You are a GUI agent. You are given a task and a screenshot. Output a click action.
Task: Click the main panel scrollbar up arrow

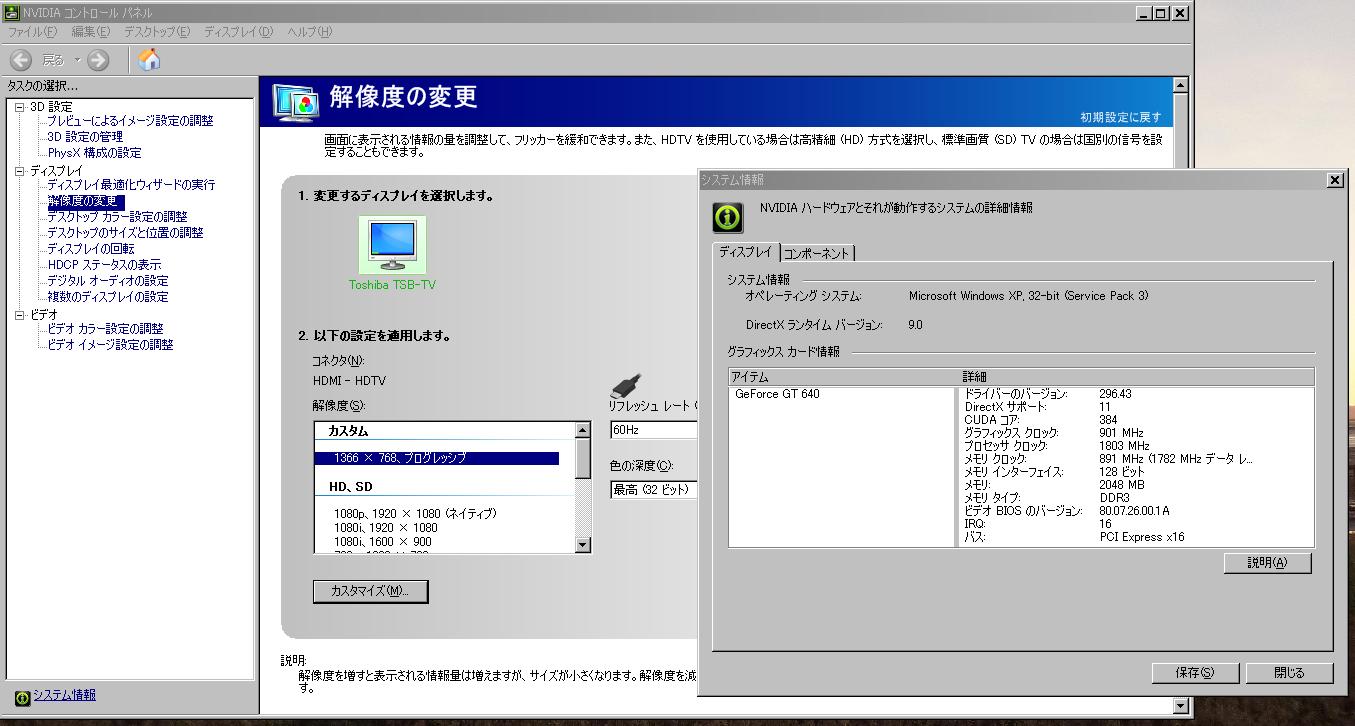[x=1180, y=86]
